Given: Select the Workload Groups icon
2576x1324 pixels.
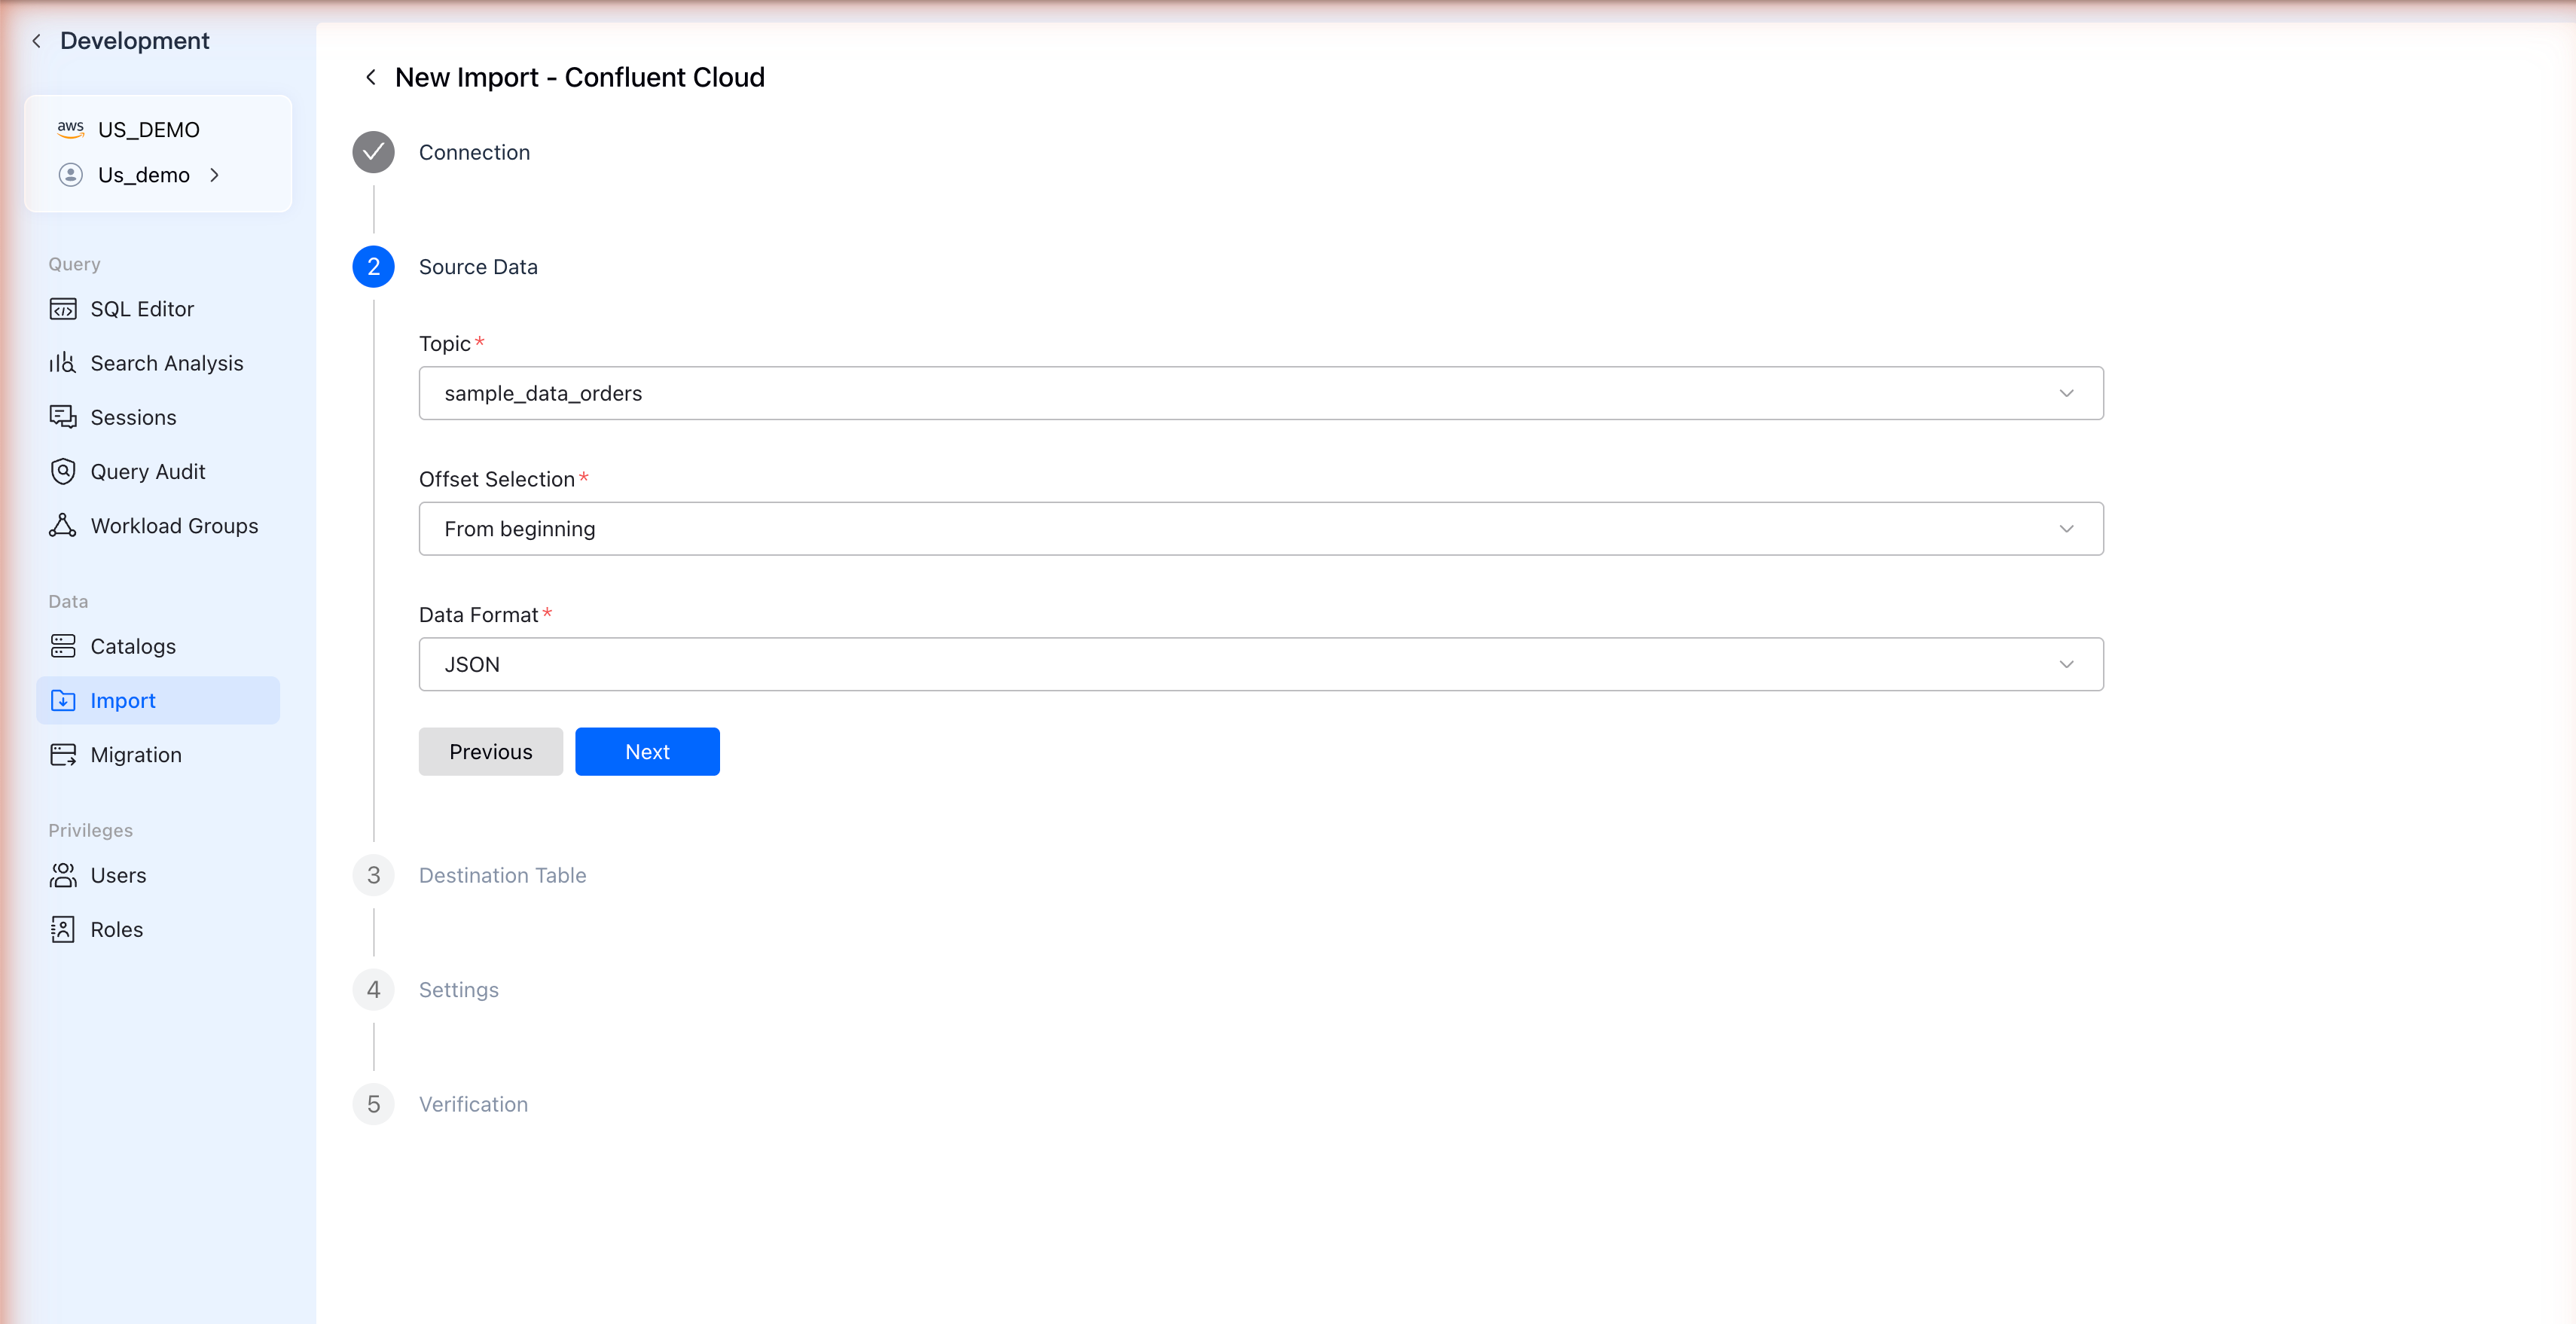Looking at the screenshot, I should tap(62, 525).
